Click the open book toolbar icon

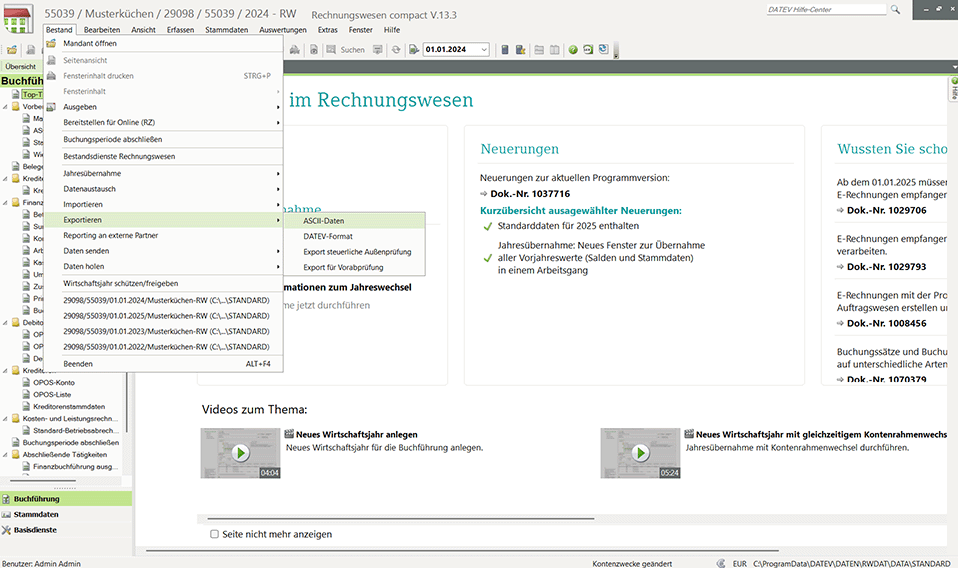(554, 49)
